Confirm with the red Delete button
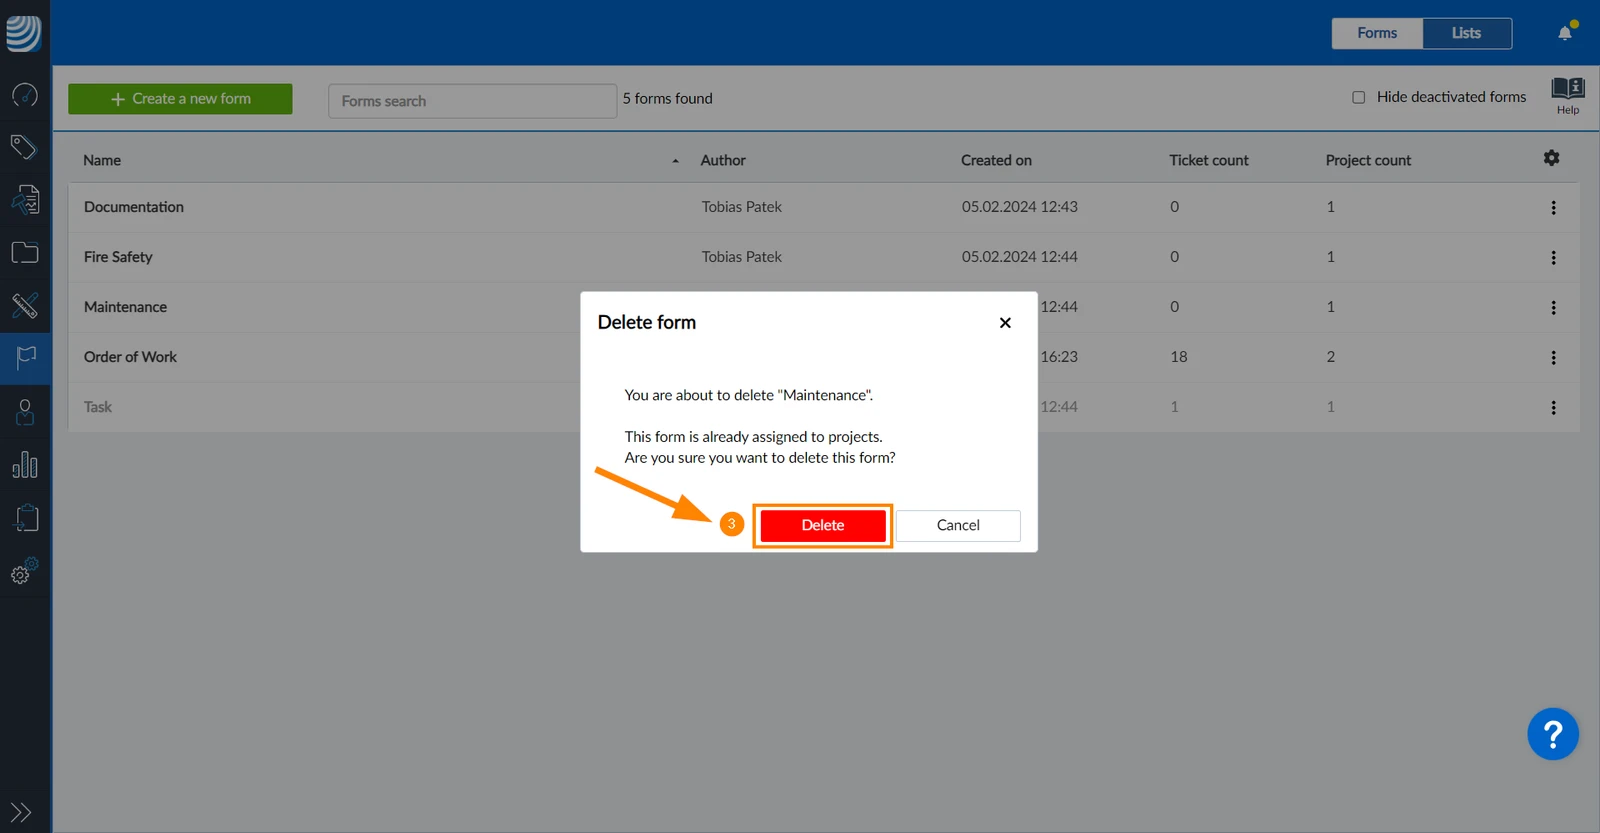Viewport: 1600px width, 833px height. tap(823, 526)
